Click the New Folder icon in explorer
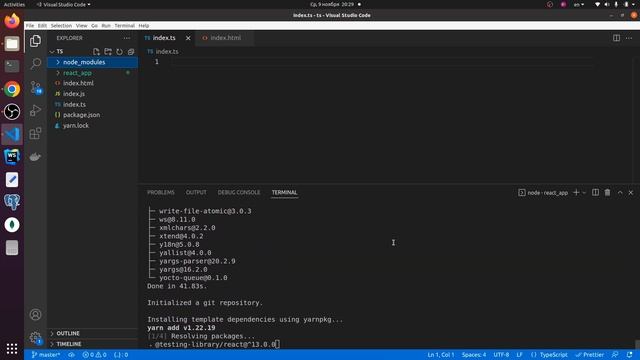Screen dimensions: 640x360 [108, 51]
